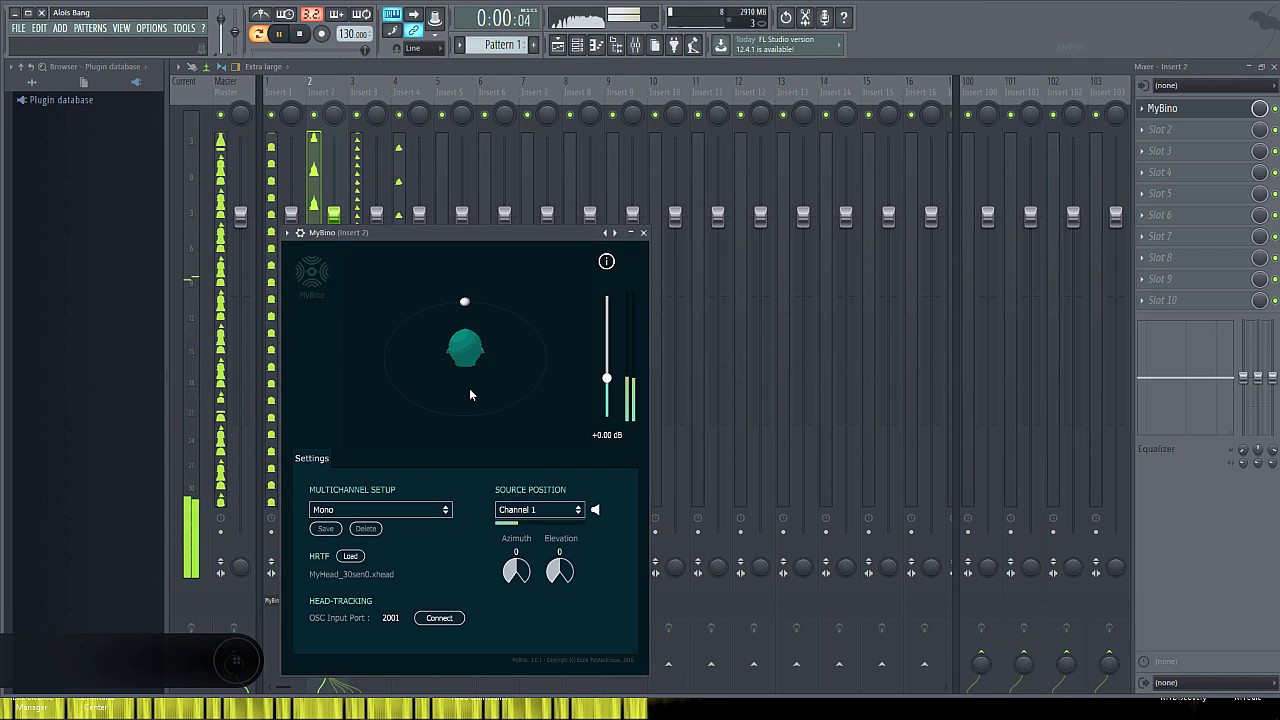This screenshot has width=1280, height=720.
Task: Click the browser view icon in toolbar
Action: point(616,45)
